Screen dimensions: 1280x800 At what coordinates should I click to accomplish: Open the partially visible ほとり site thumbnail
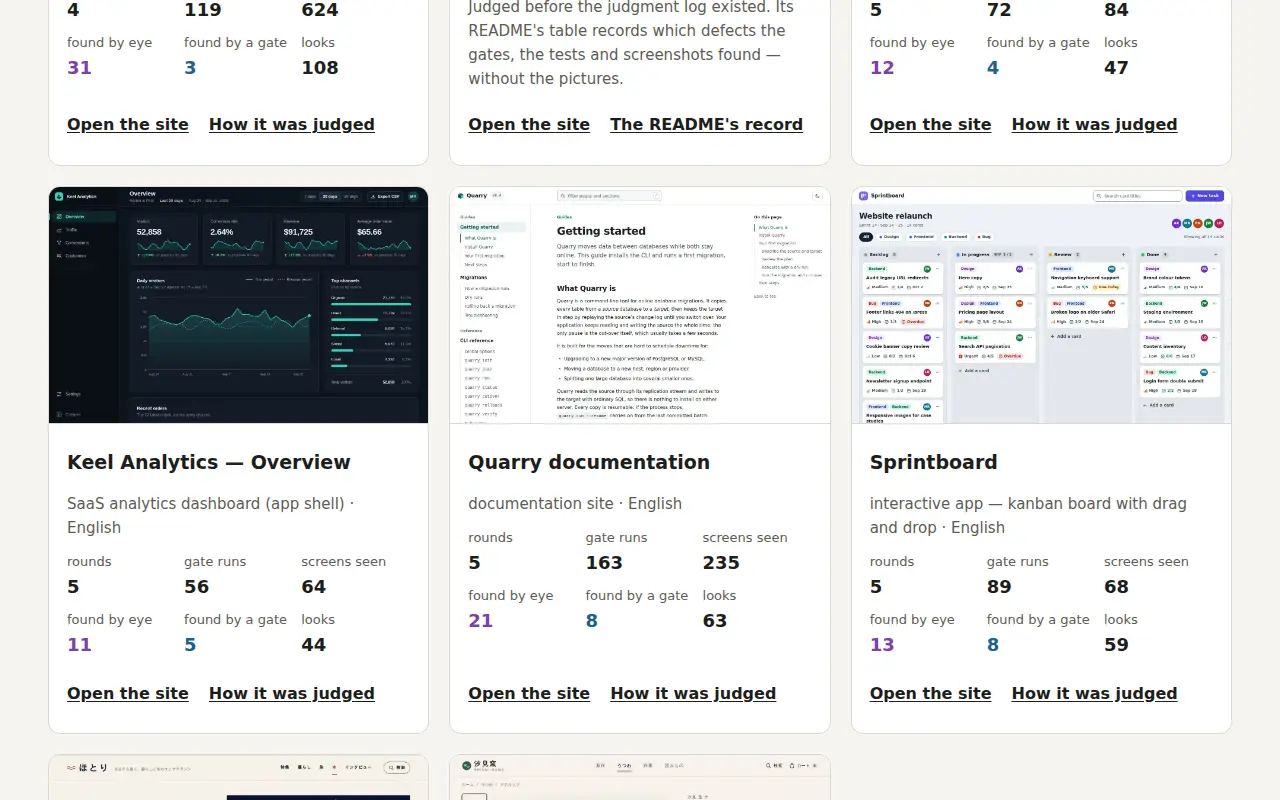238,778
